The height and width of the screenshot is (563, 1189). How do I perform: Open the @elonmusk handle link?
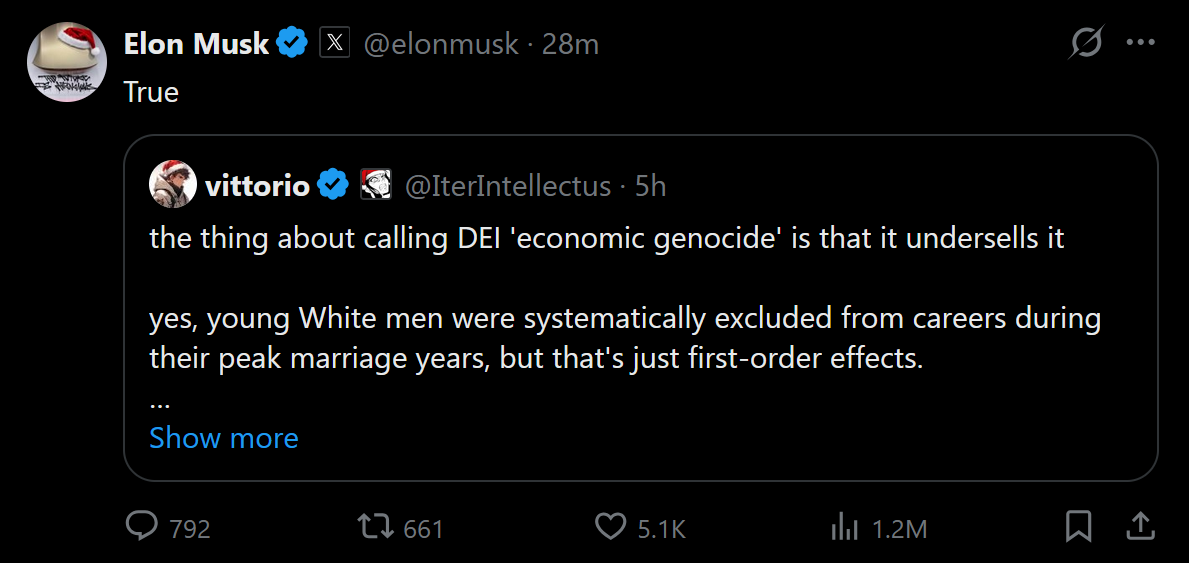(441, 44)
